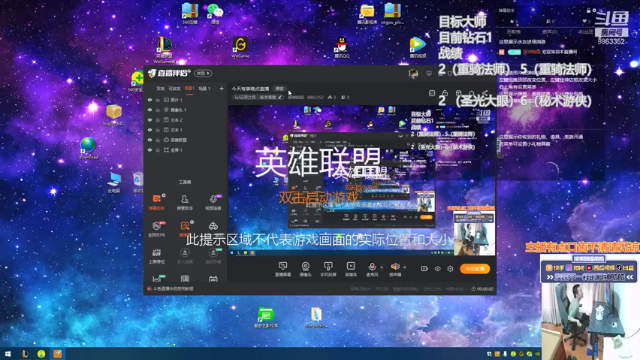Select the 全屏 1 source row
The image size is (640, 360).
(x=186, y=150)
